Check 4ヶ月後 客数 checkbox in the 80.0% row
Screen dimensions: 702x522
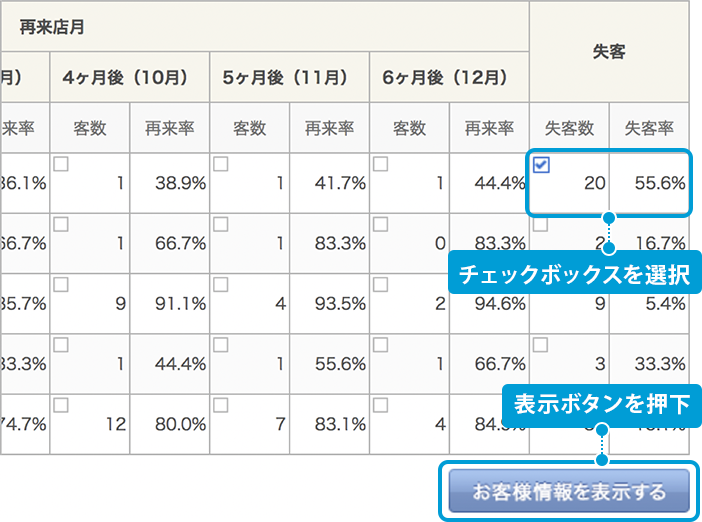click(x=61, y=405)
